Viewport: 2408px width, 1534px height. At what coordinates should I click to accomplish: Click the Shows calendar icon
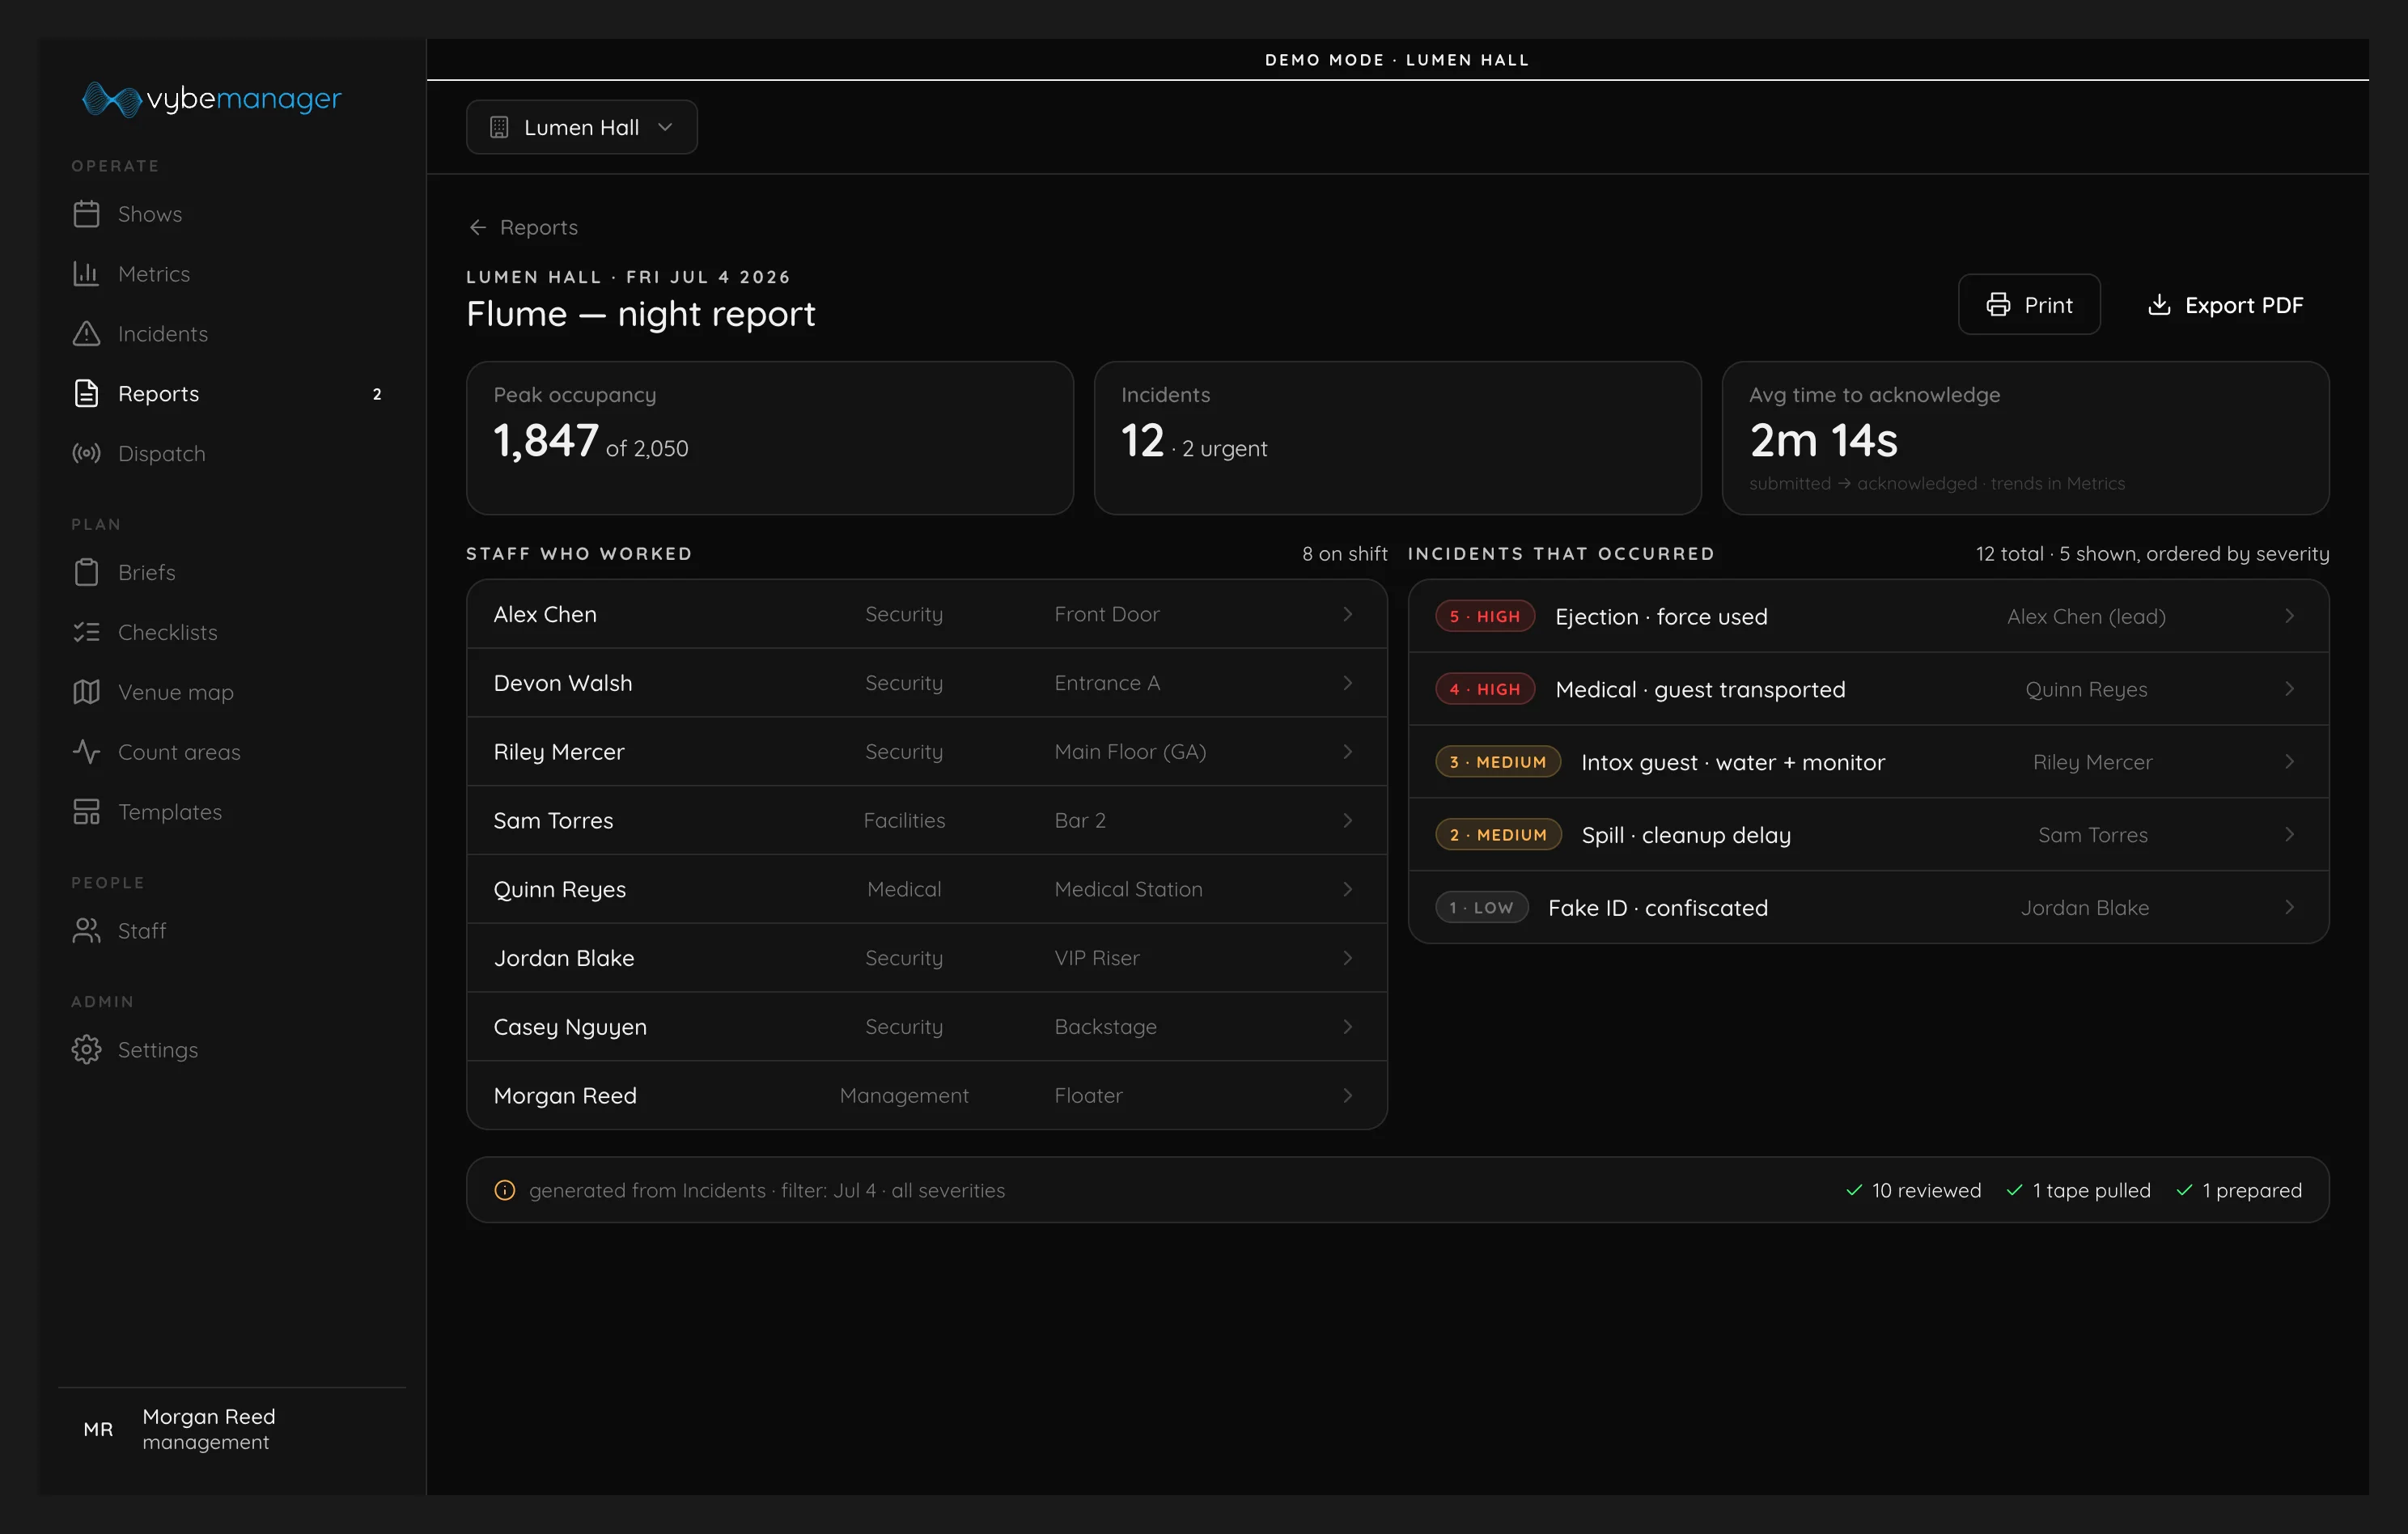tap(86, 214)
